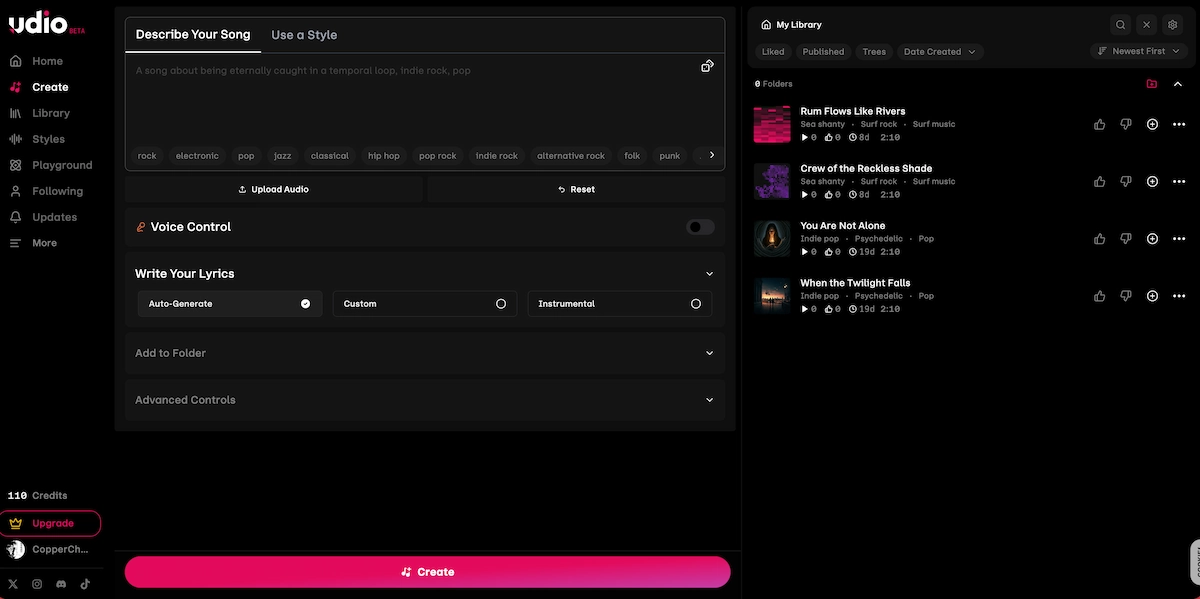Screen dimensions: 1200x599
Task: Open the Discord social link
Action: click(x=61, y=584)
